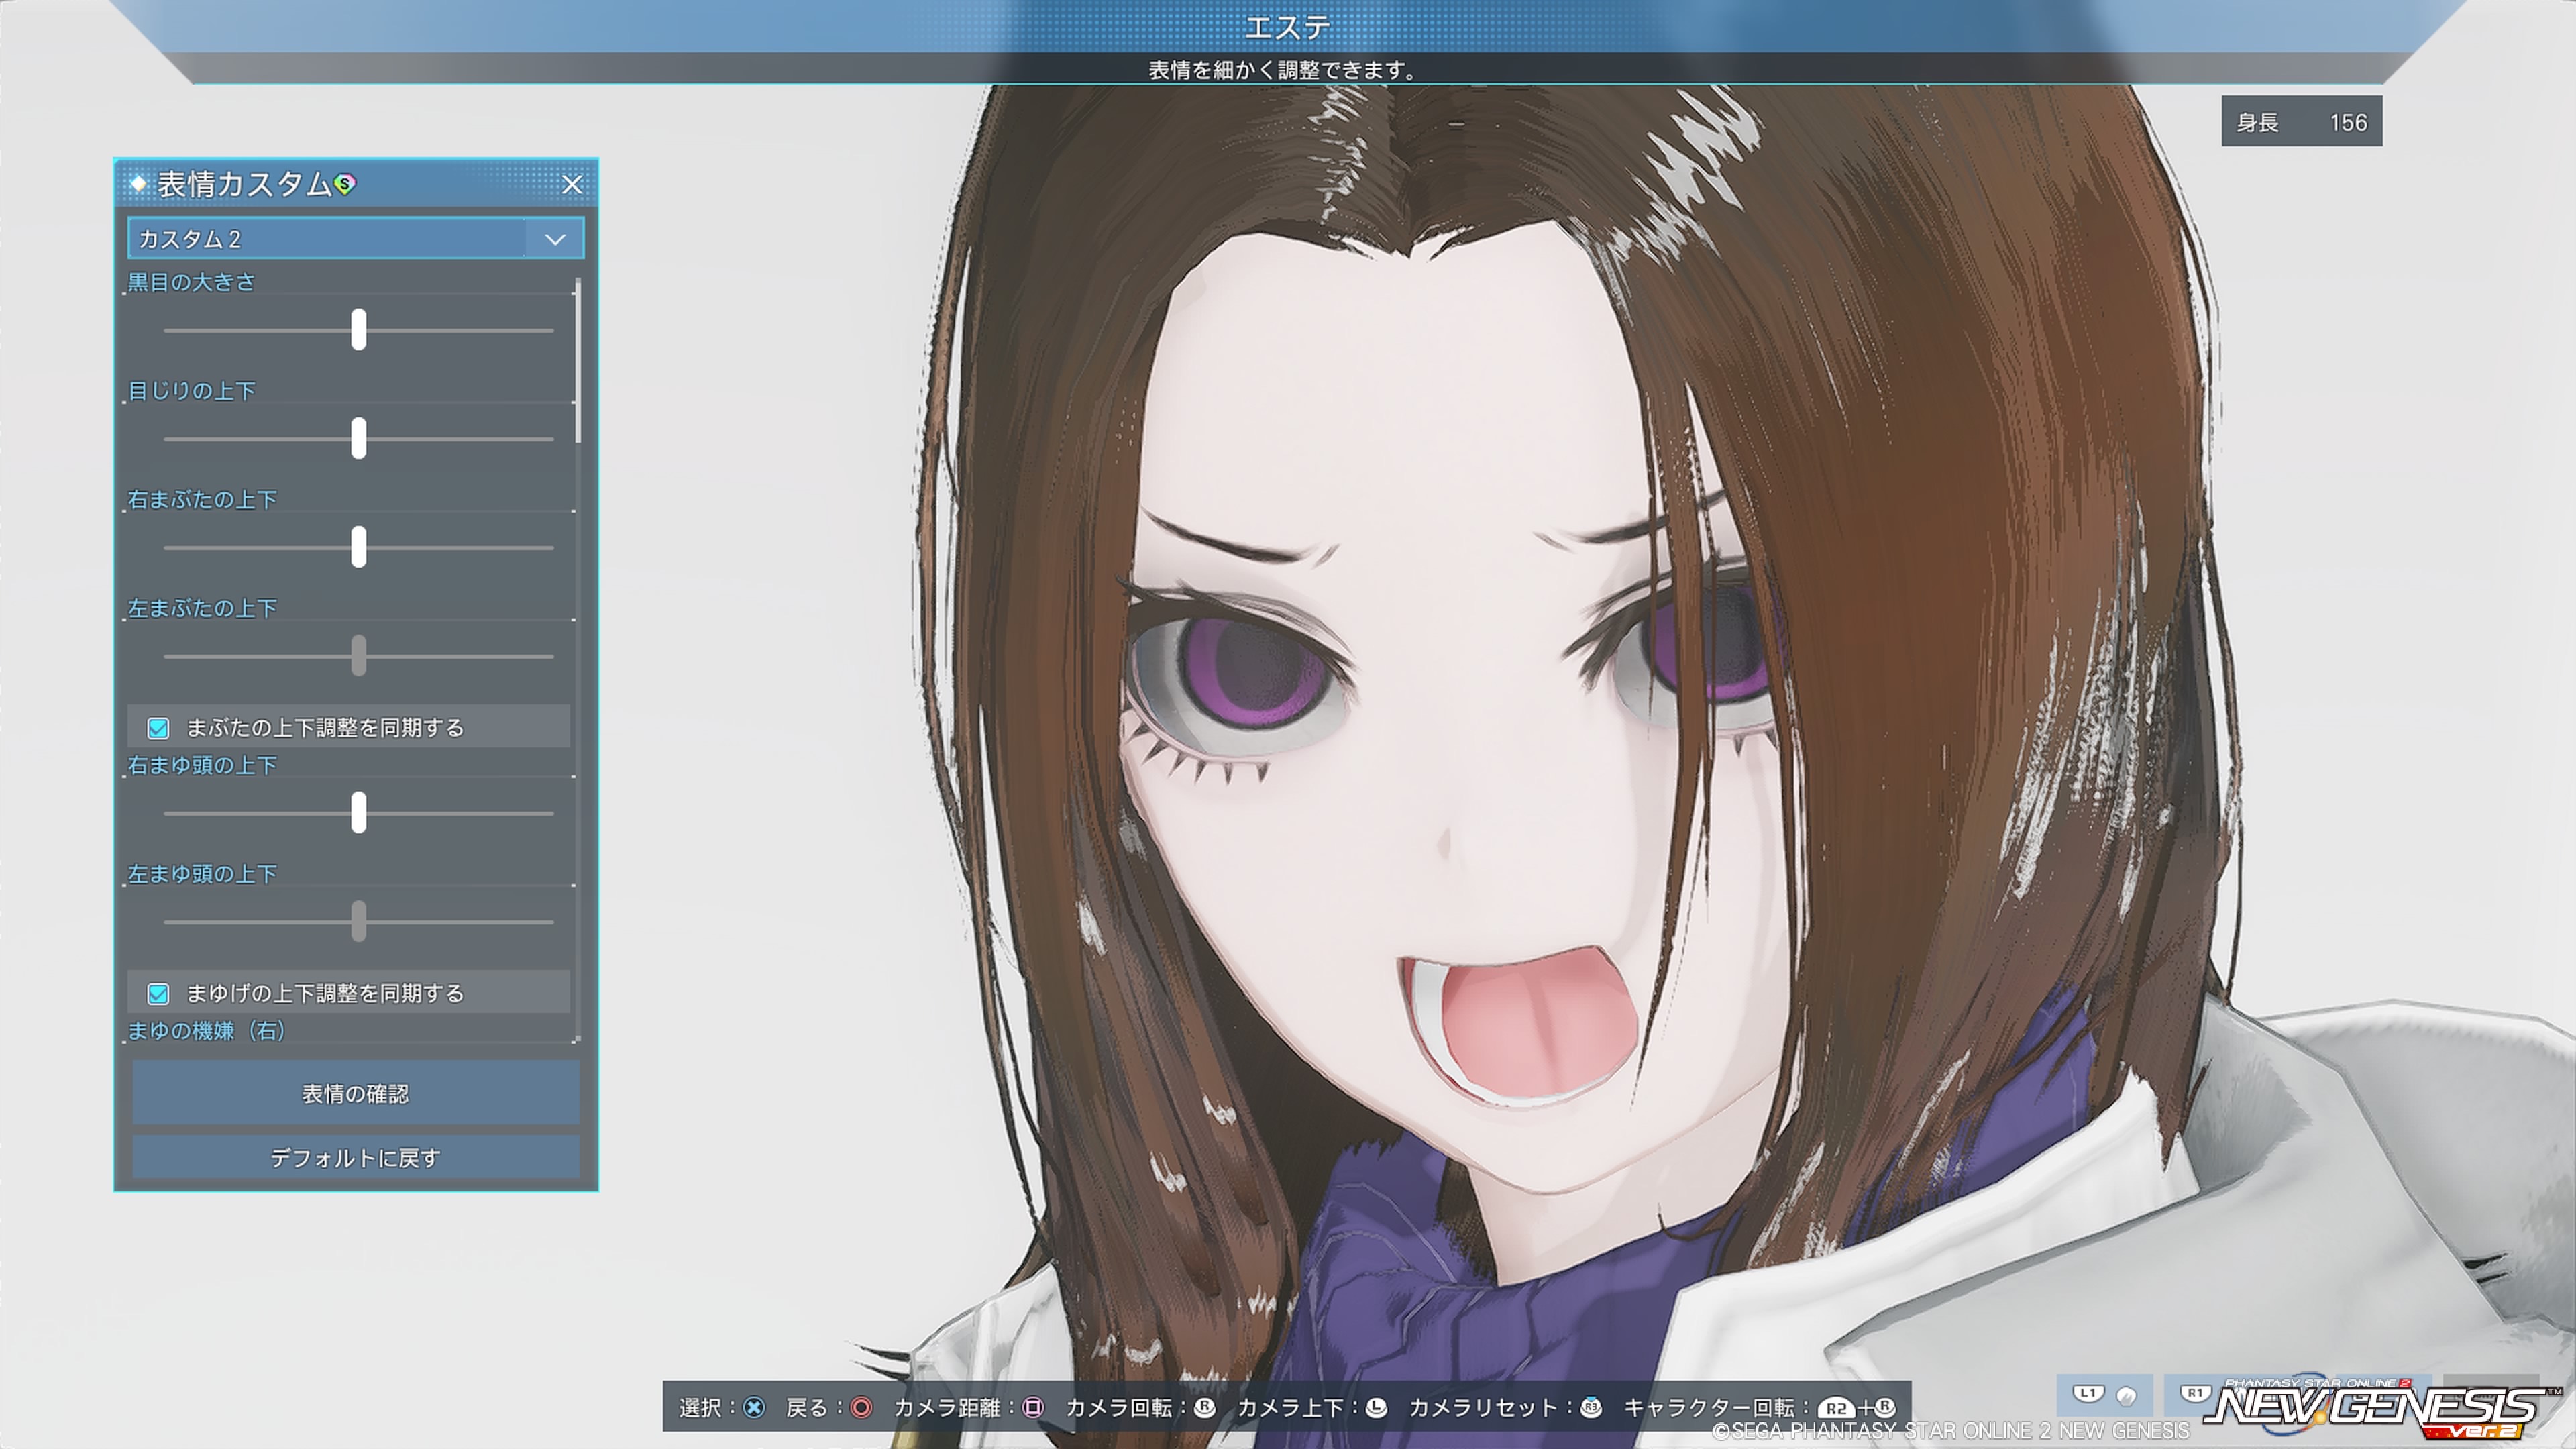Click the 表情の確認 button
2576x1449 pixels.
355,1093
